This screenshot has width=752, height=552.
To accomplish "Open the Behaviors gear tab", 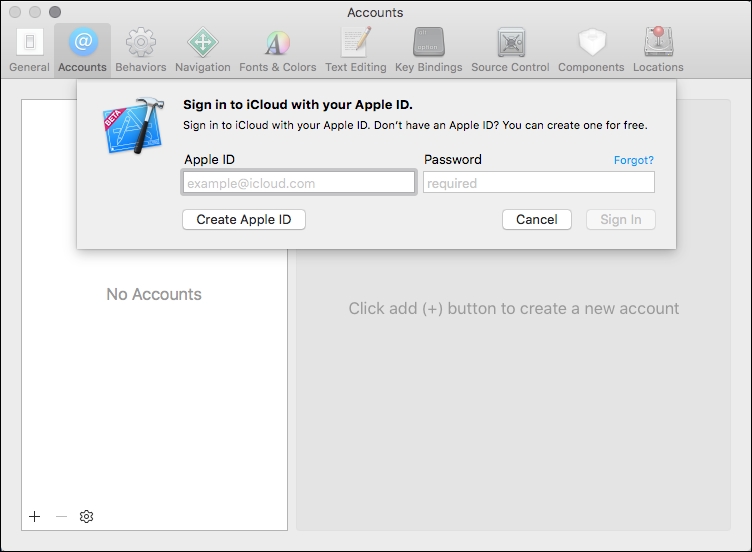I will click(141, 50).
